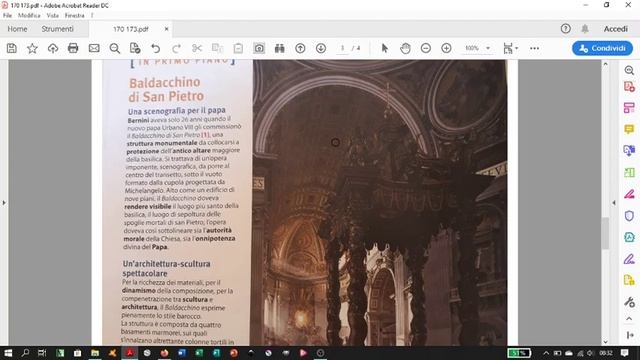Click the scissors cut icon

point(197,48)
